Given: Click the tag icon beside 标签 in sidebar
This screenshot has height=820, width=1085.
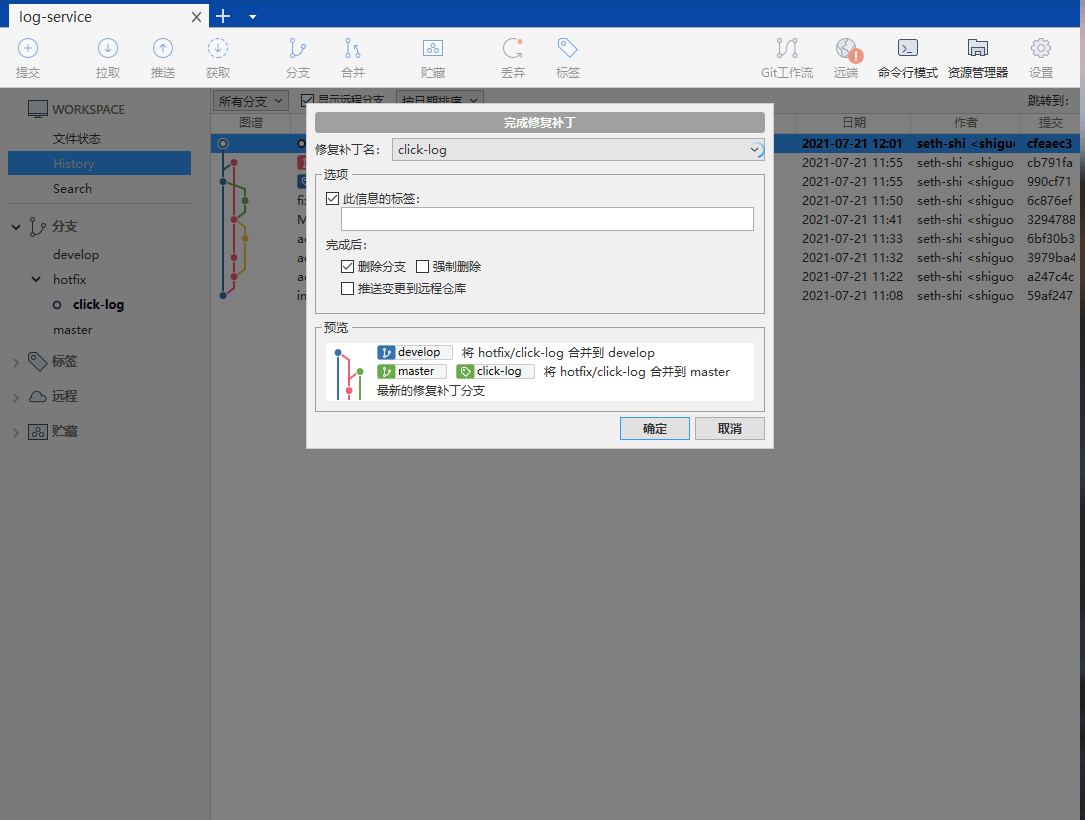Looking at the screenshot, I should [x=37, y=361].
